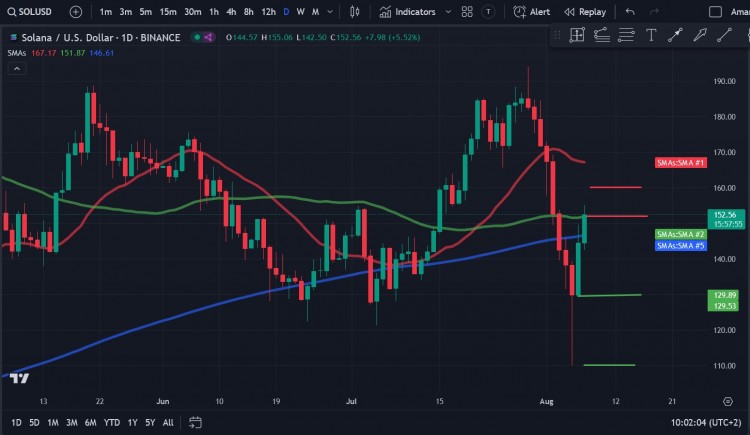Screen dimensions: 750x435
Task: Create a price Alert
Action: [x=531, y=11]
